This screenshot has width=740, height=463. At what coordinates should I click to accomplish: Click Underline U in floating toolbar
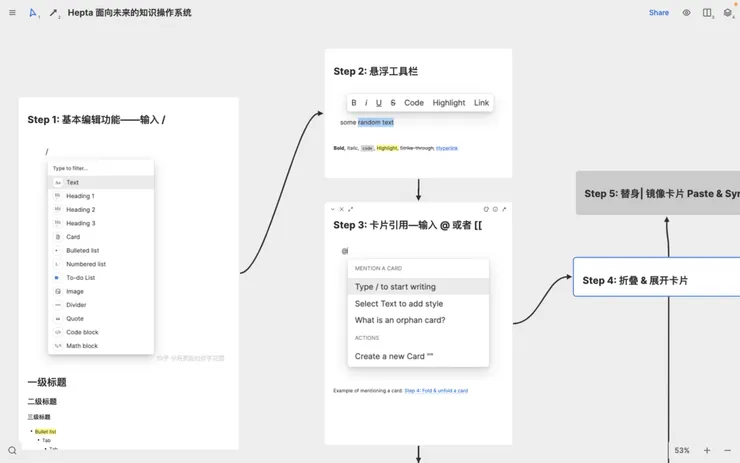(x=378, y=102)
